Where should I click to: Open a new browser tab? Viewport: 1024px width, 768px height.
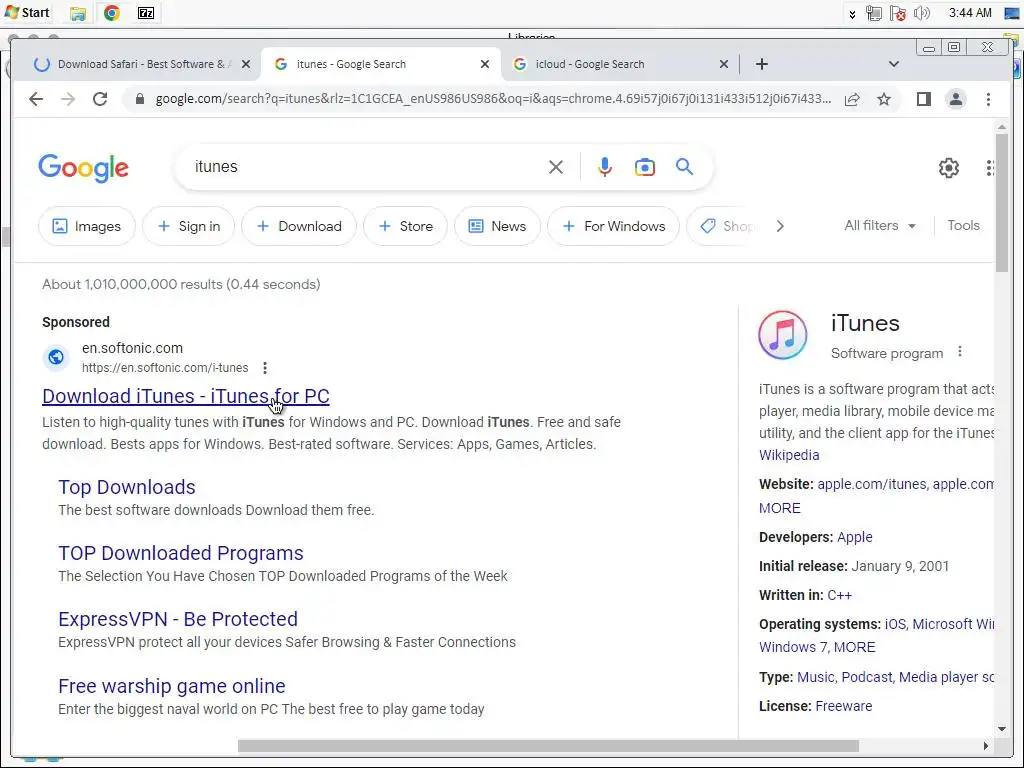click(x=761, y=64)
